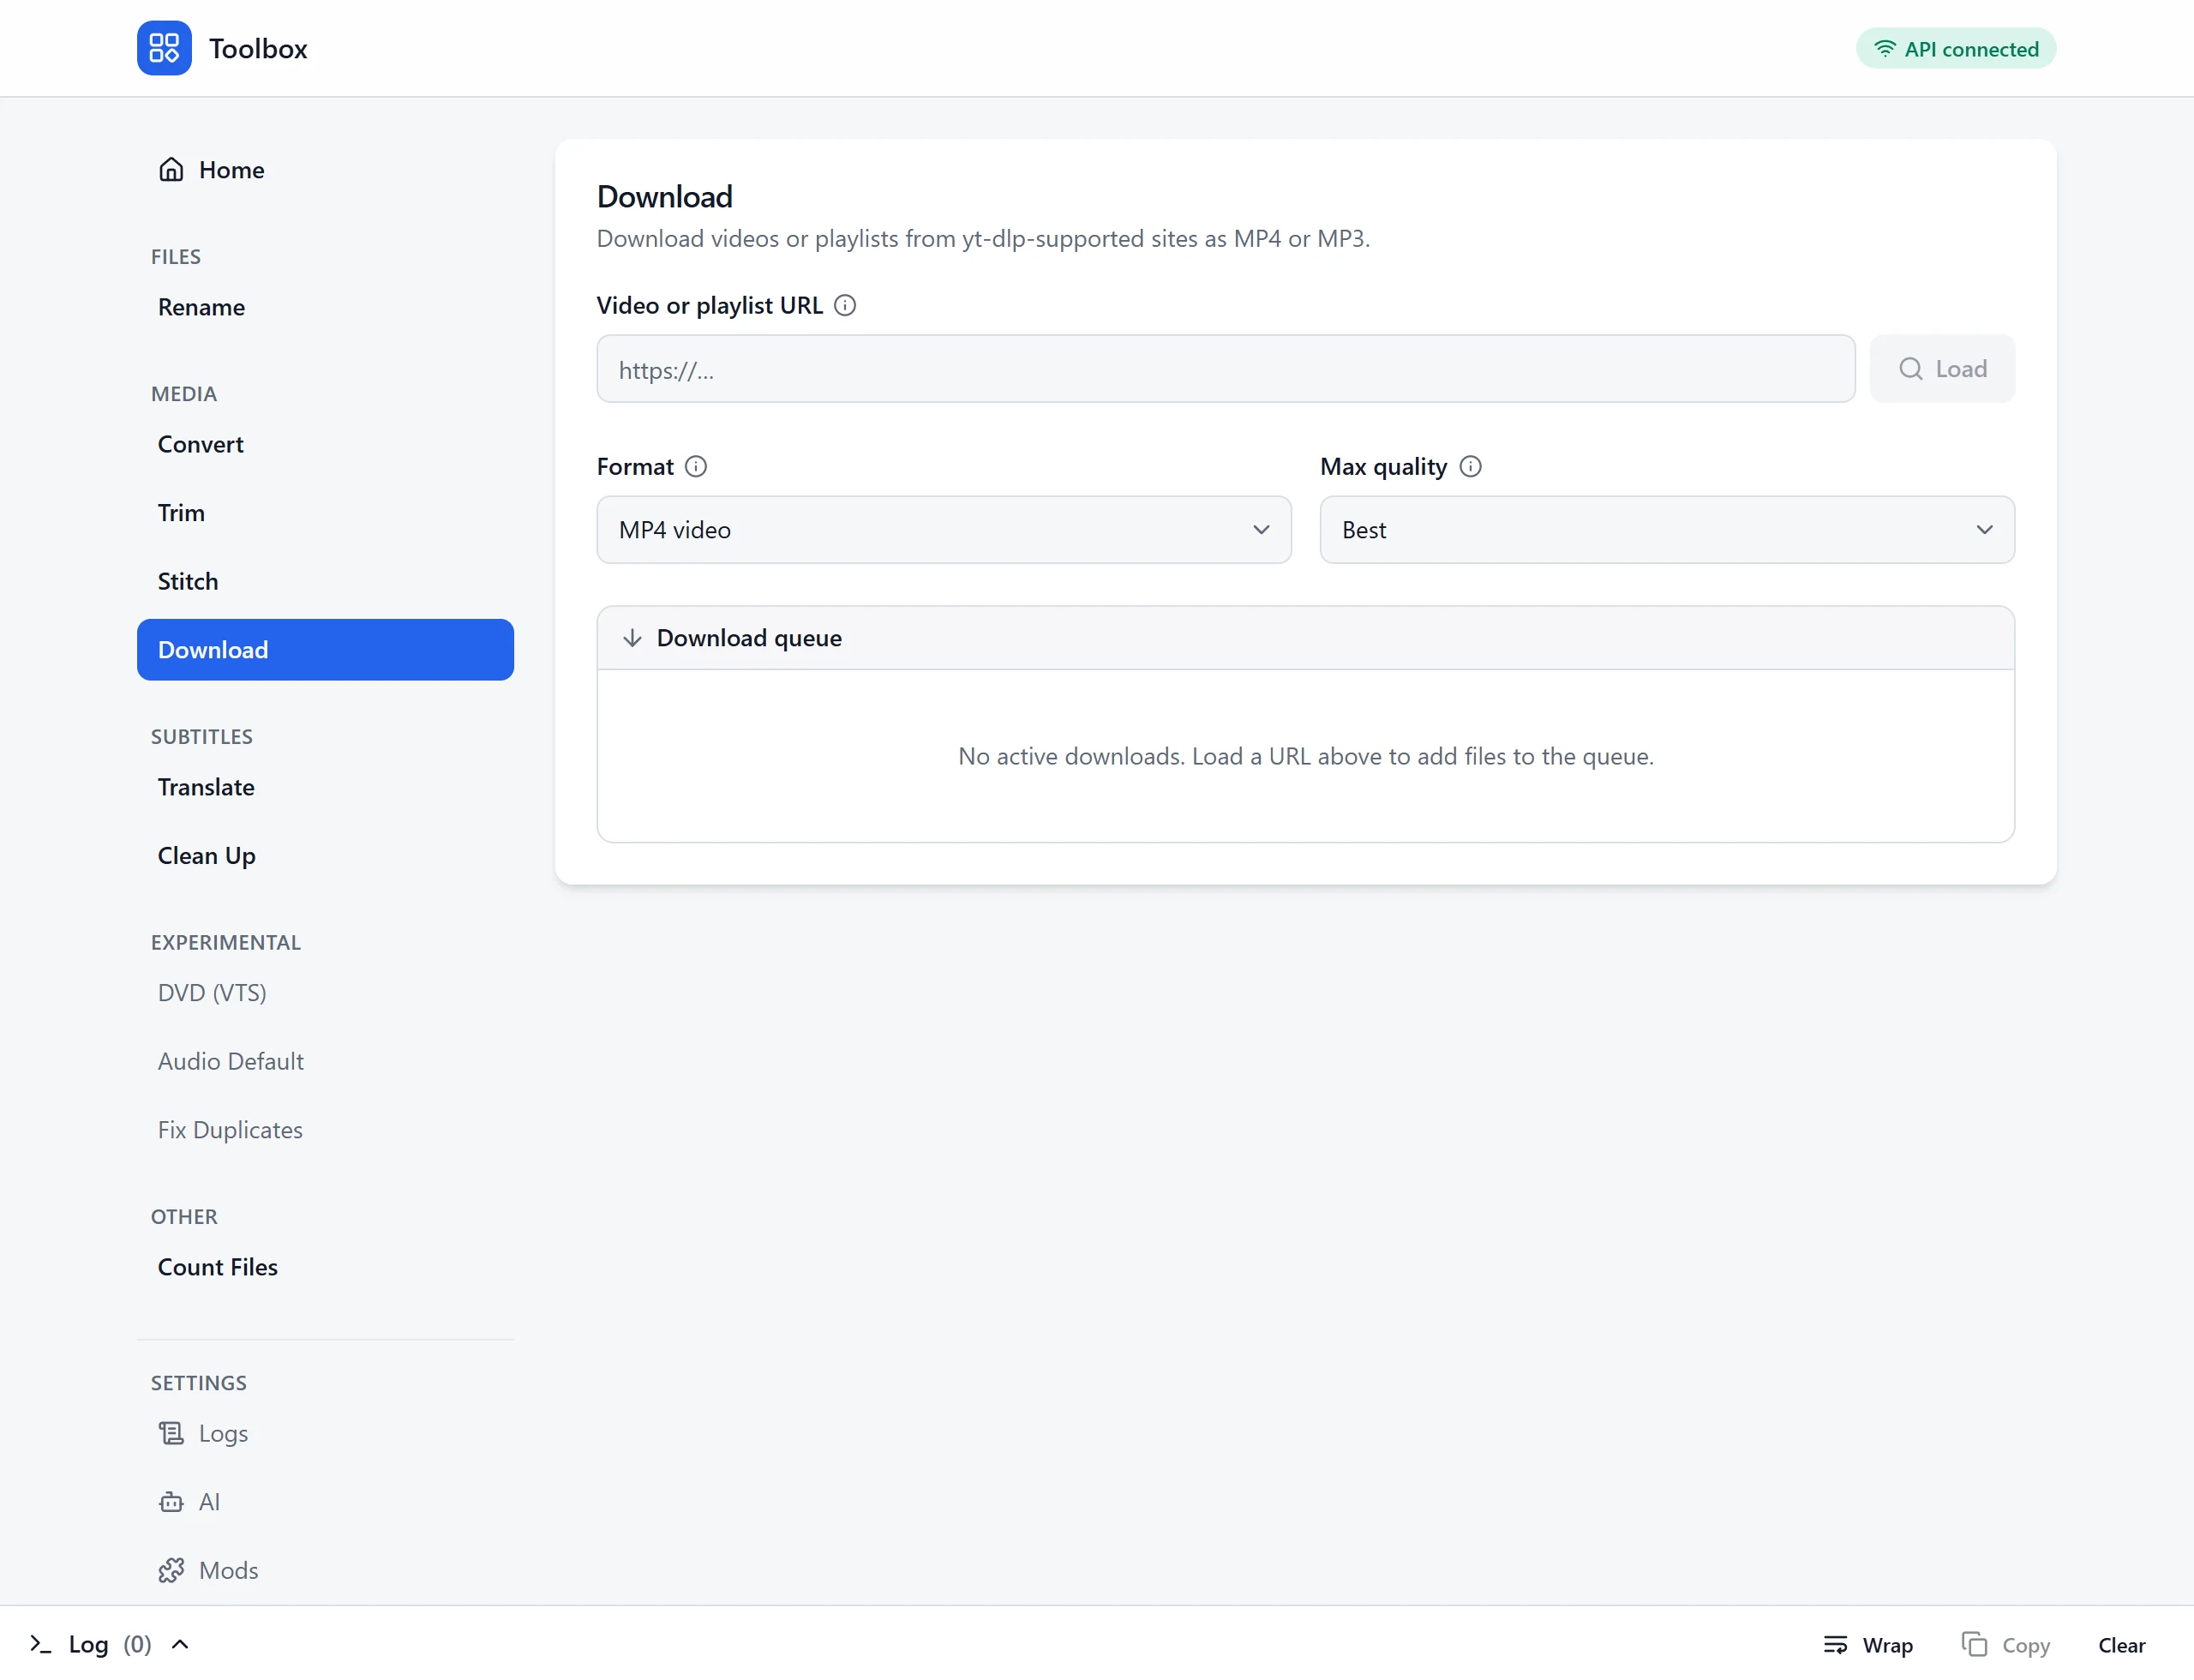Click the Clear log button
2194x1680 pixels.
[x=2121, y=1644]
